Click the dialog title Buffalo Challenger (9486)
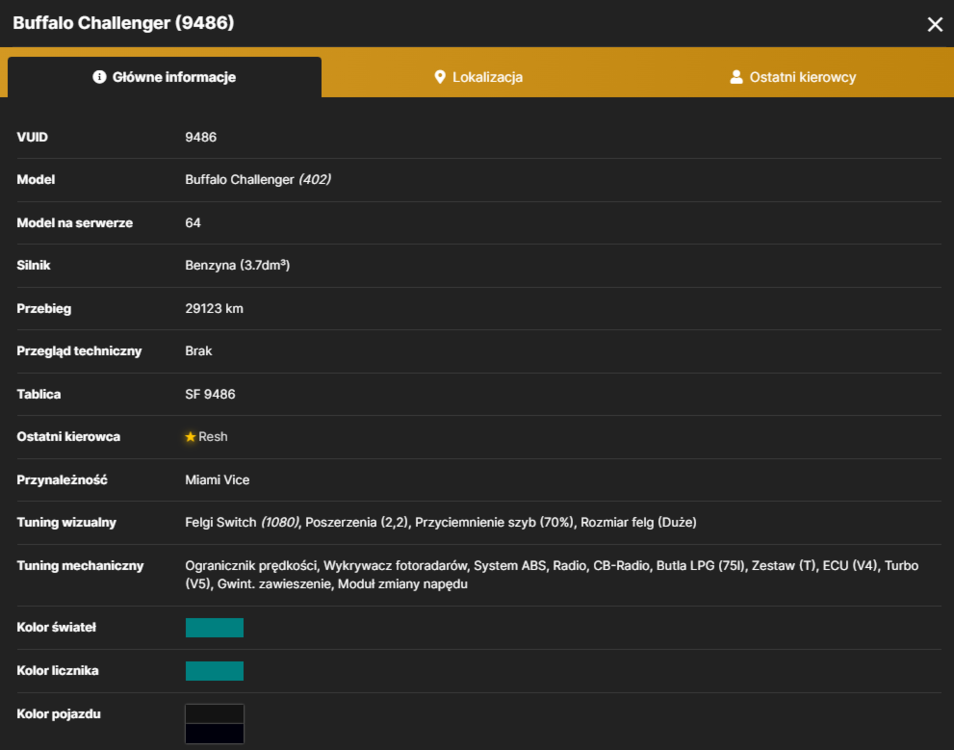Screen dimensions: 954x750 click(124, 23)
